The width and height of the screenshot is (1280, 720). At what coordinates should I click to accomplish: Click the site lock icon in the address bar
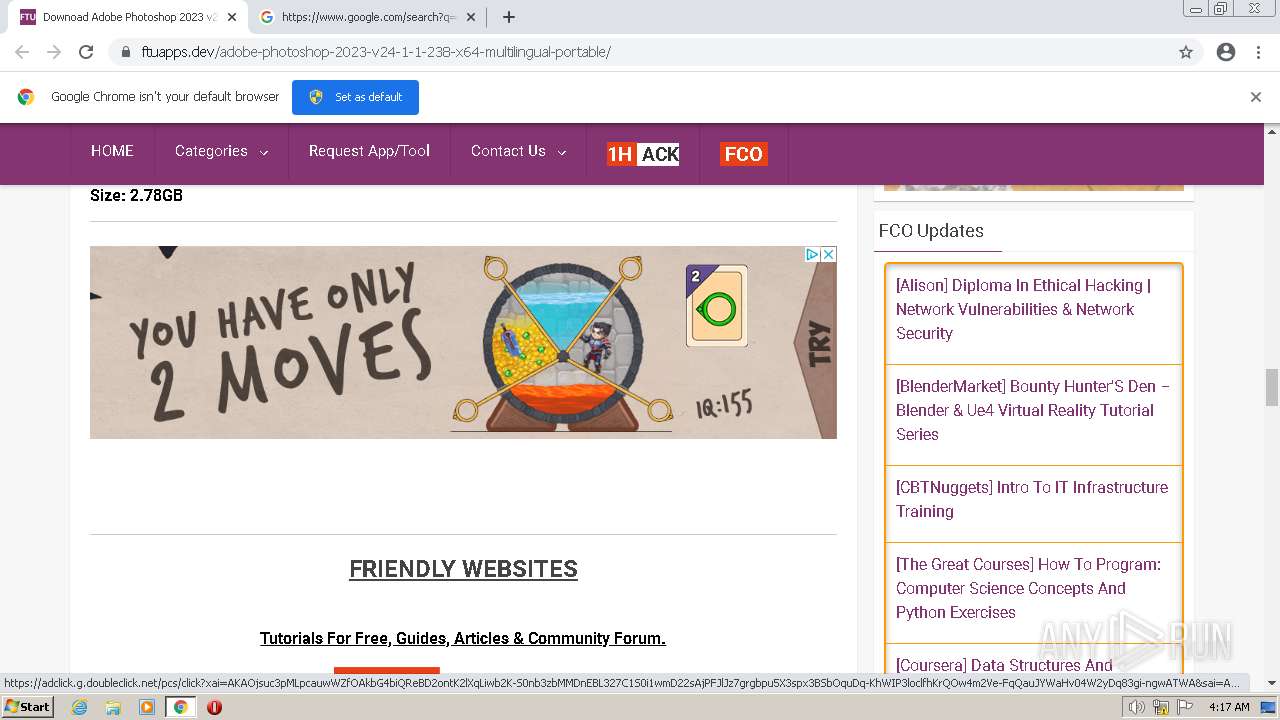coord(126,52)
